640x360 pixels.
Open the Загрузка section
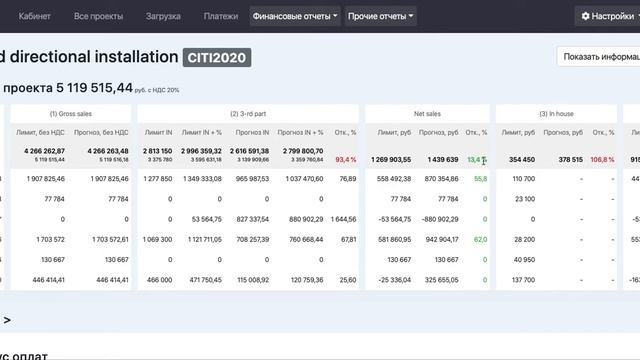coord(163,16)
